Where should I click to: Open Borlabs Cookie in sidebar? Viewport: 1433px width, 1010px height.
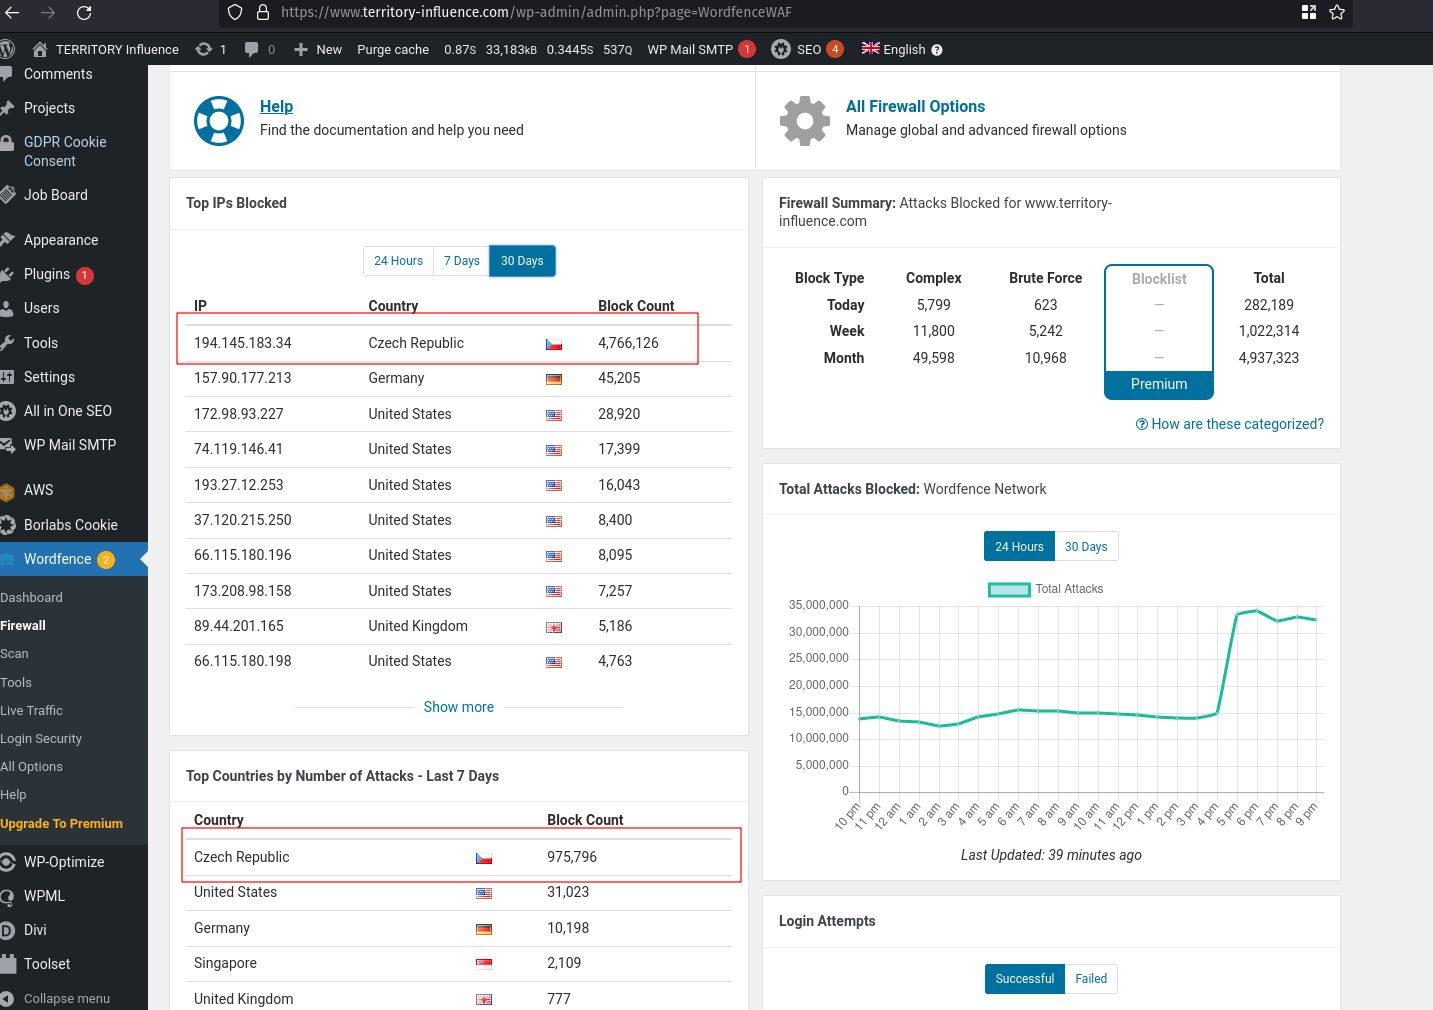tap(71, 525)
